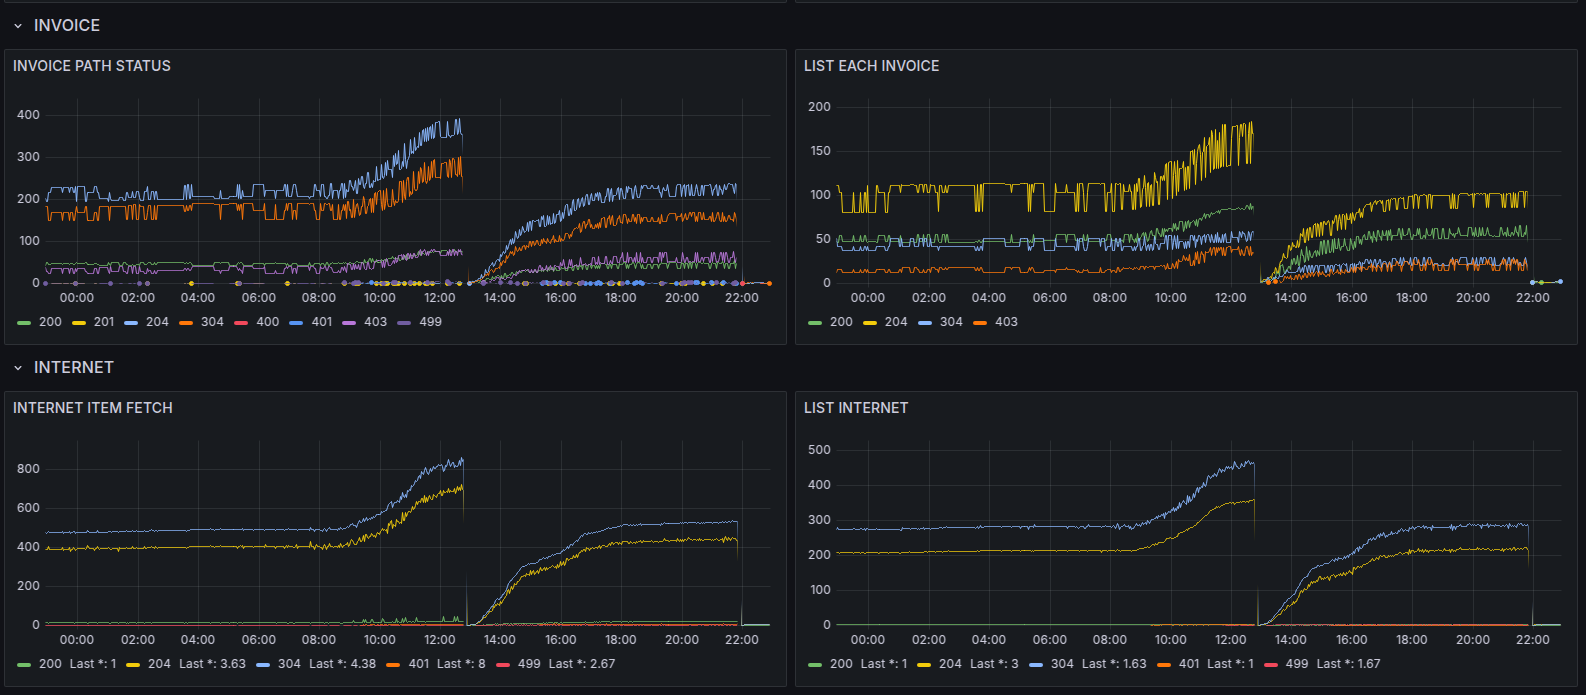This screenshot has height=695, width=1586.
Task: Collapse the INVOICE row chevron
Action: [18, 26]
